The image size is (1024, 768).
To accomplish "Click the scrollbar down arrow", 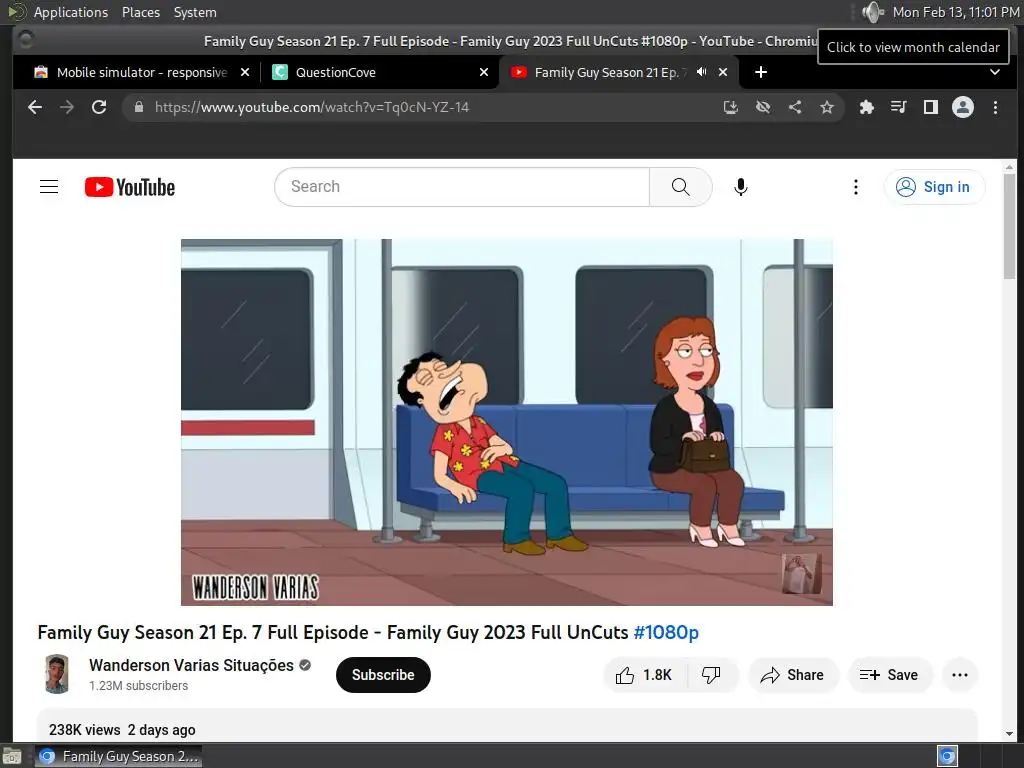I will (x=1009, y=733).
